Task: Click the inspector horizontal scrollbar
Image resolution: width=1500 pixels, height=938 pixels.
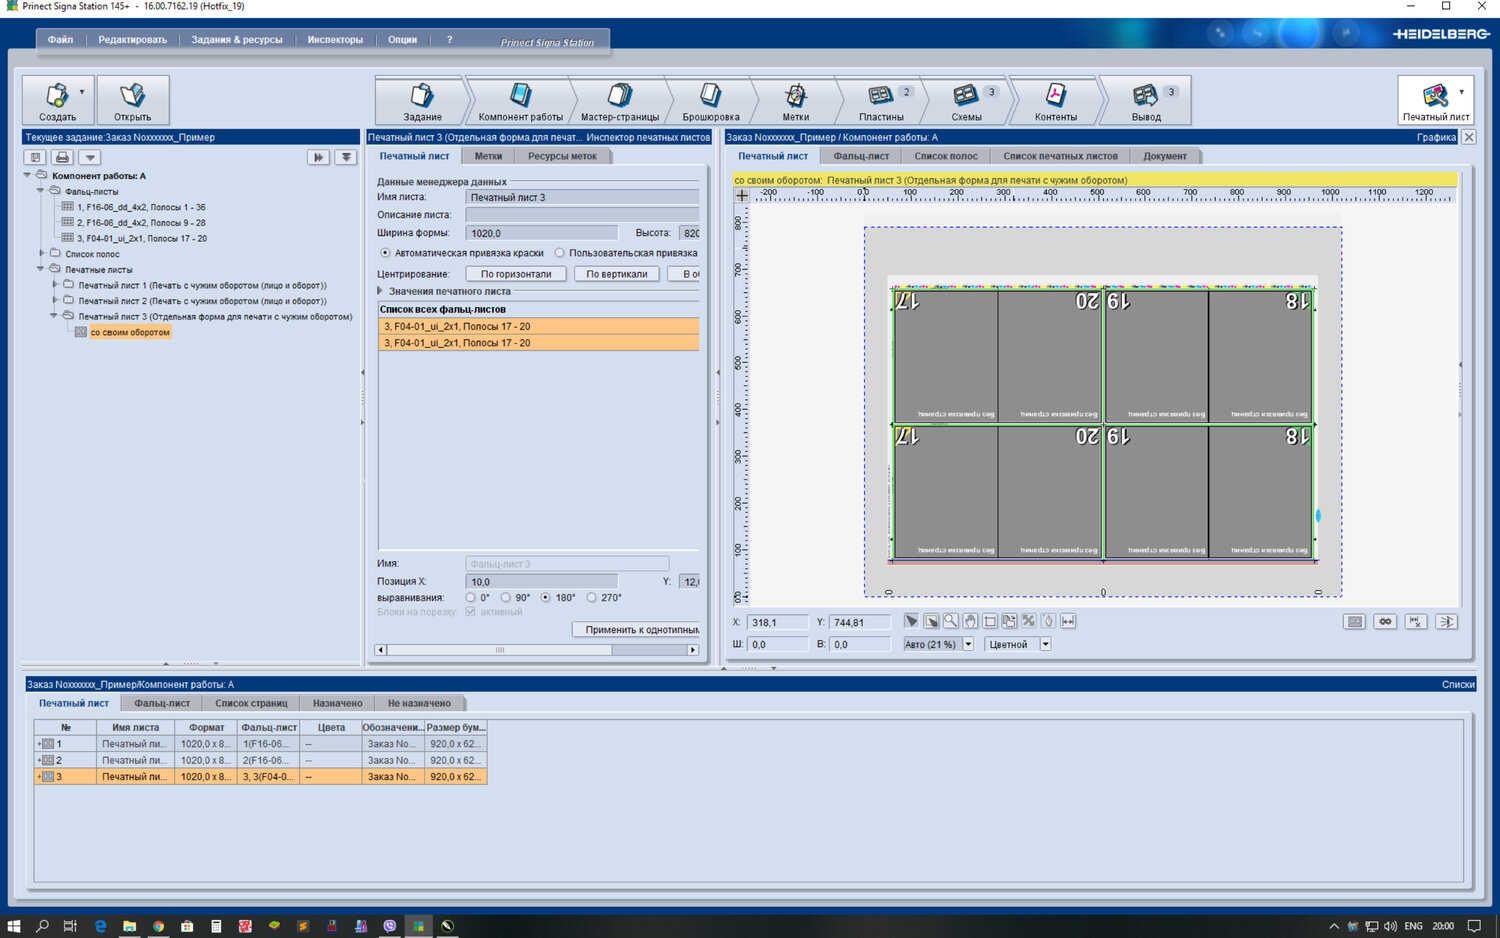Action: click(x=500, y=650)
